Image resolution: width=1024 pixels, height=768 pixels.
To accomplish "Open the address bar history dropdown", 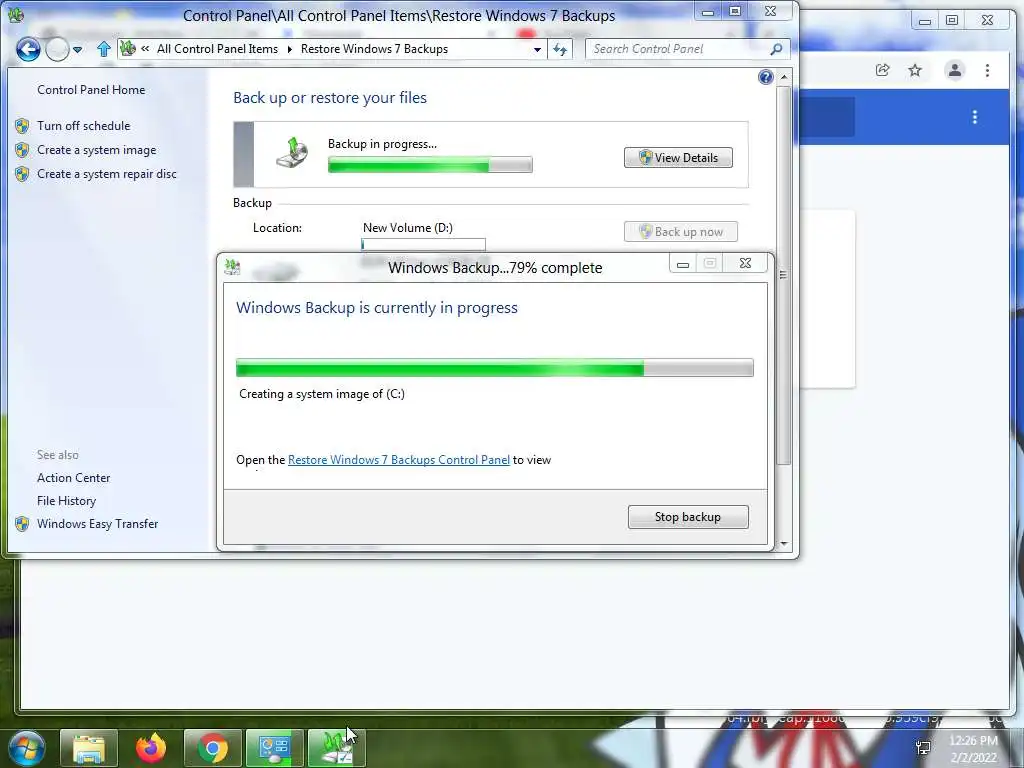I will pos(537,49).
